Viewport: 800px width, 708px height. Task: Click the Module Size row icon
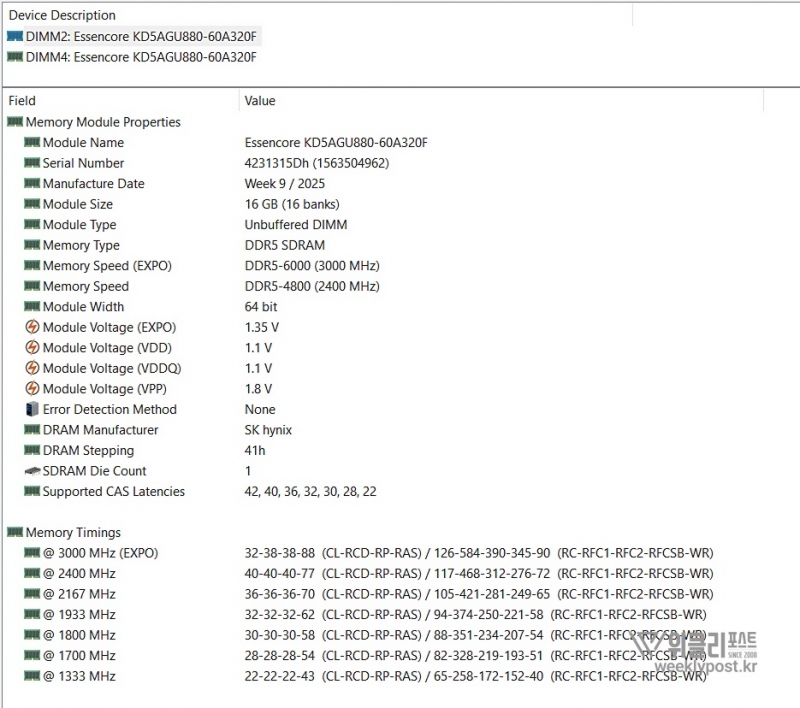tap(32, 204)
